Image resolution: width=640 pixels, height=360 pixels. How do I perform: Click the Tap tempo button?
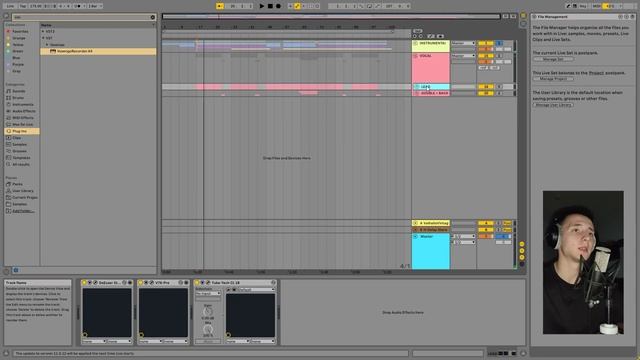coord(23,6)
